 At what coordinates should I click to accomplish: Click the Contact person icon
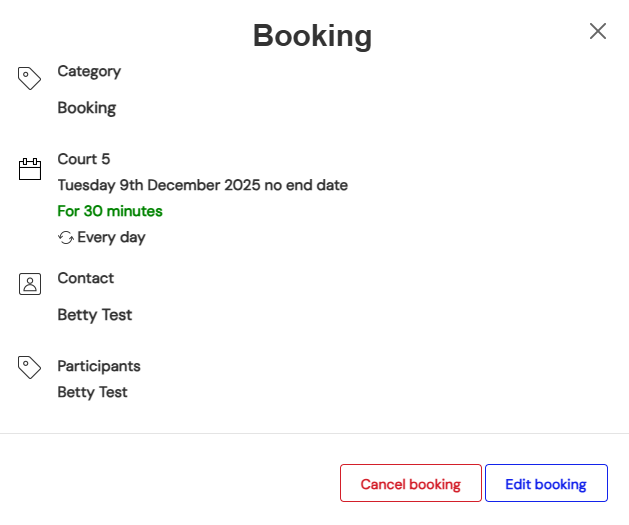click(x=30, y=284)
